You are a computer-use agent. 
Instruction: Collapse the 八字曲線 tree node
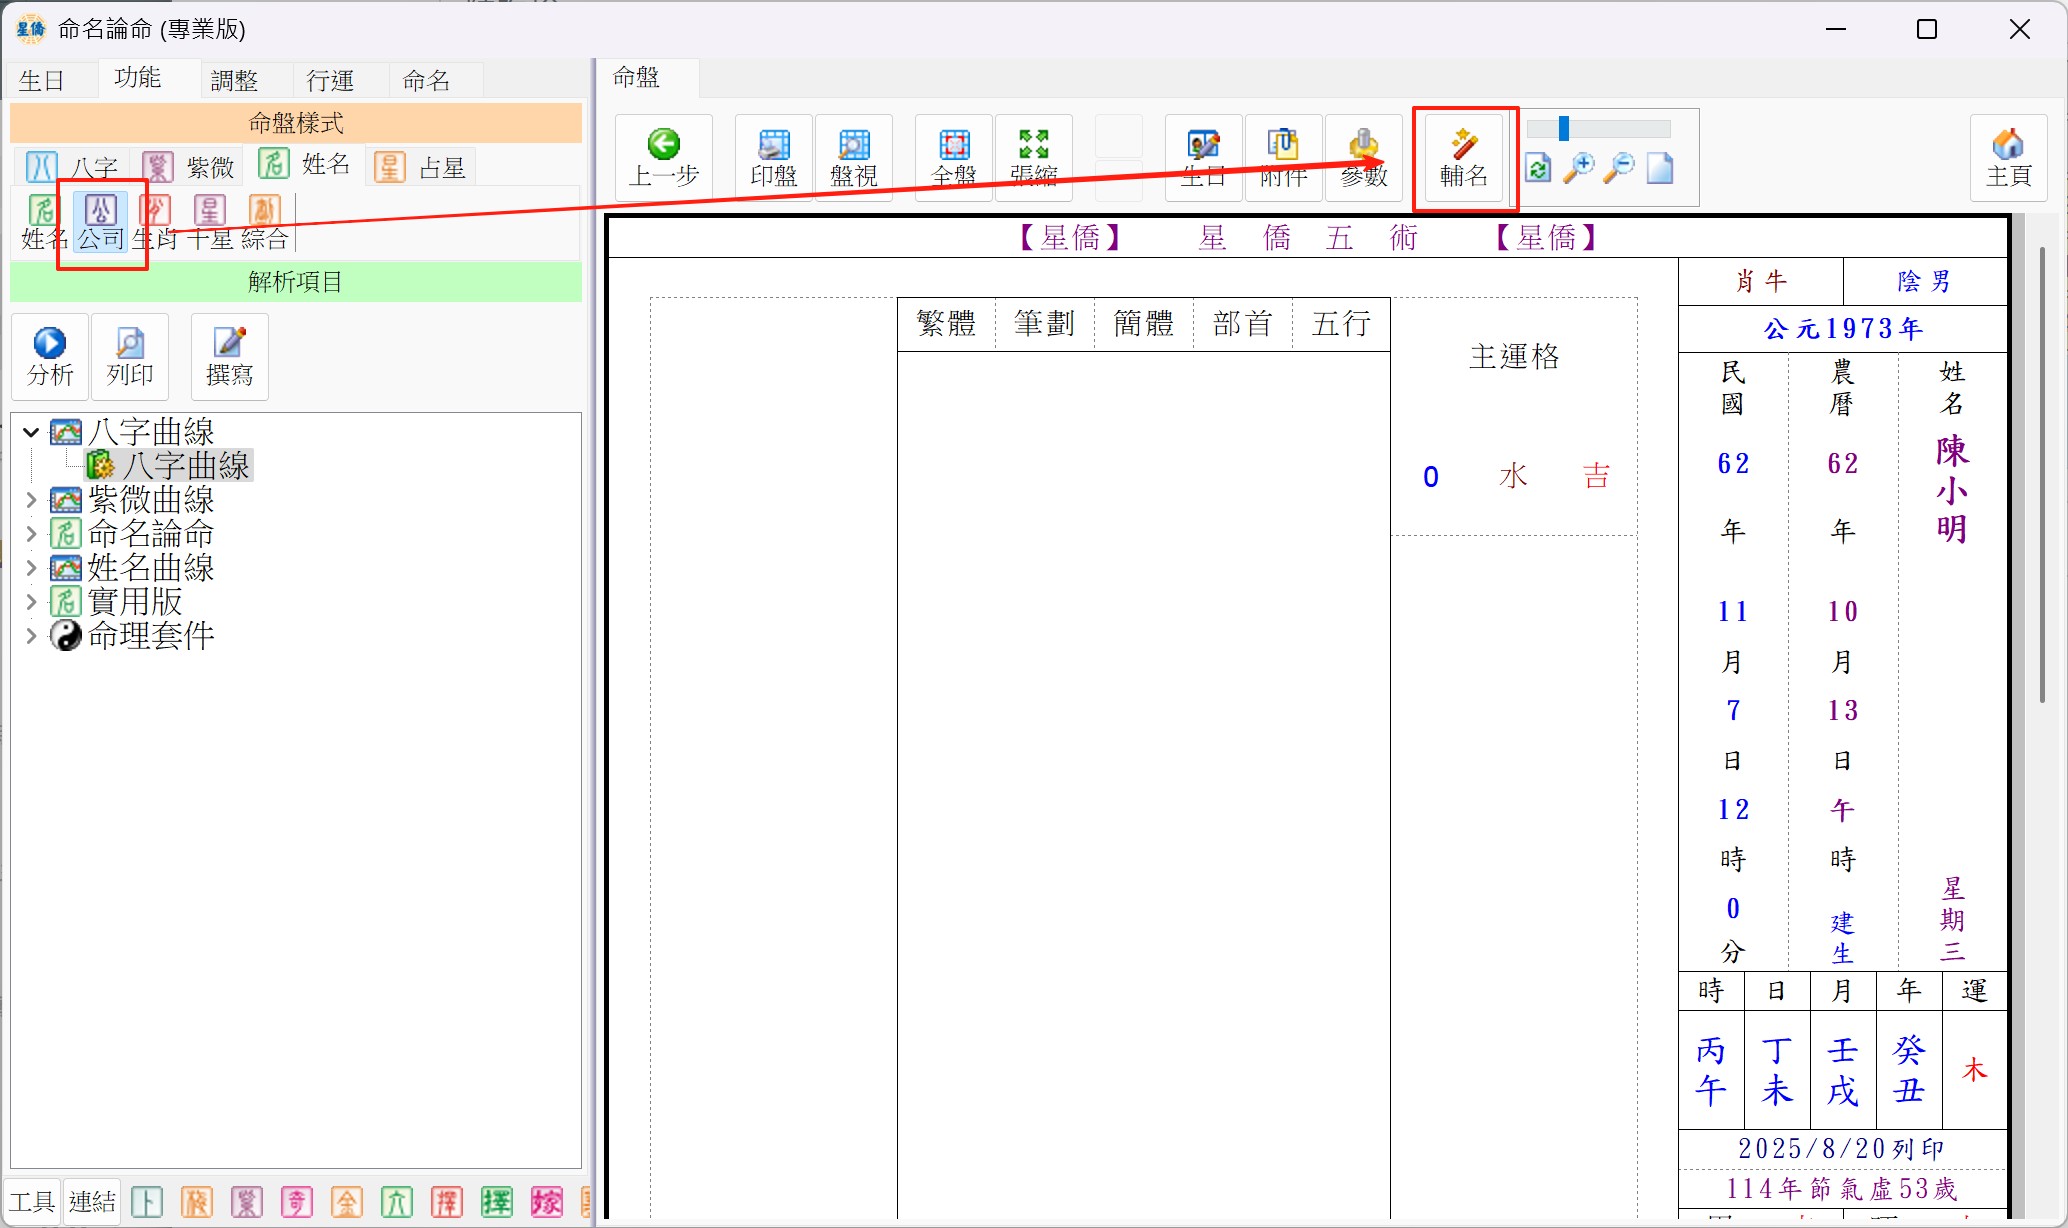click(31, 432)
